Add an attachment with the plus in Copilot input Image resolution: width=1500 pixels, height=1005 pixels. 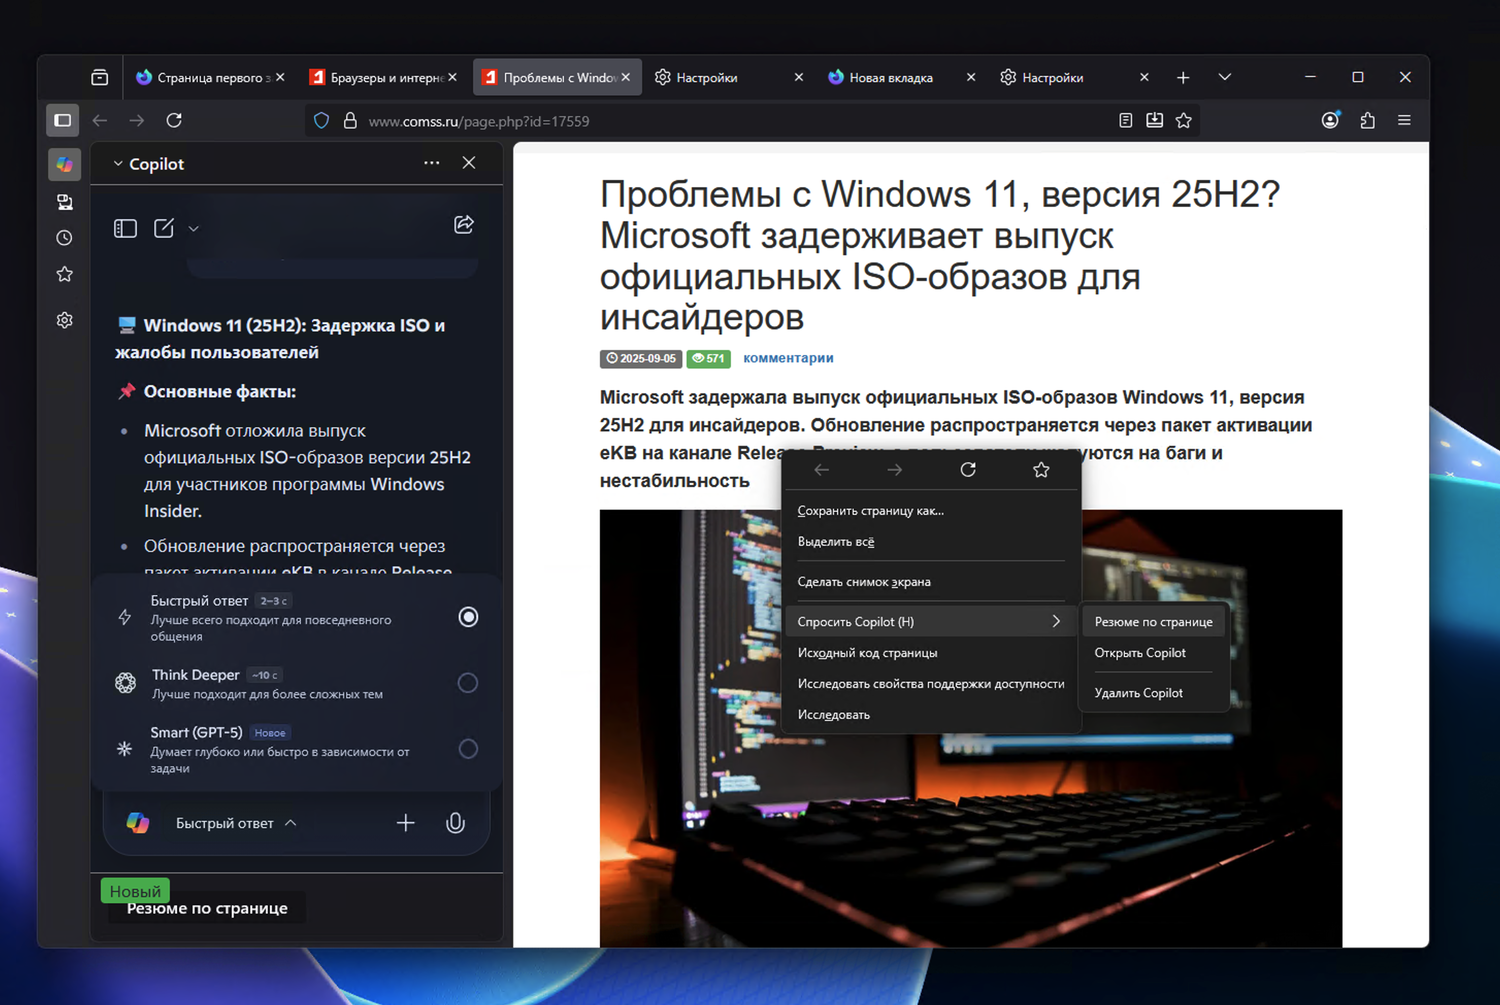406,823
